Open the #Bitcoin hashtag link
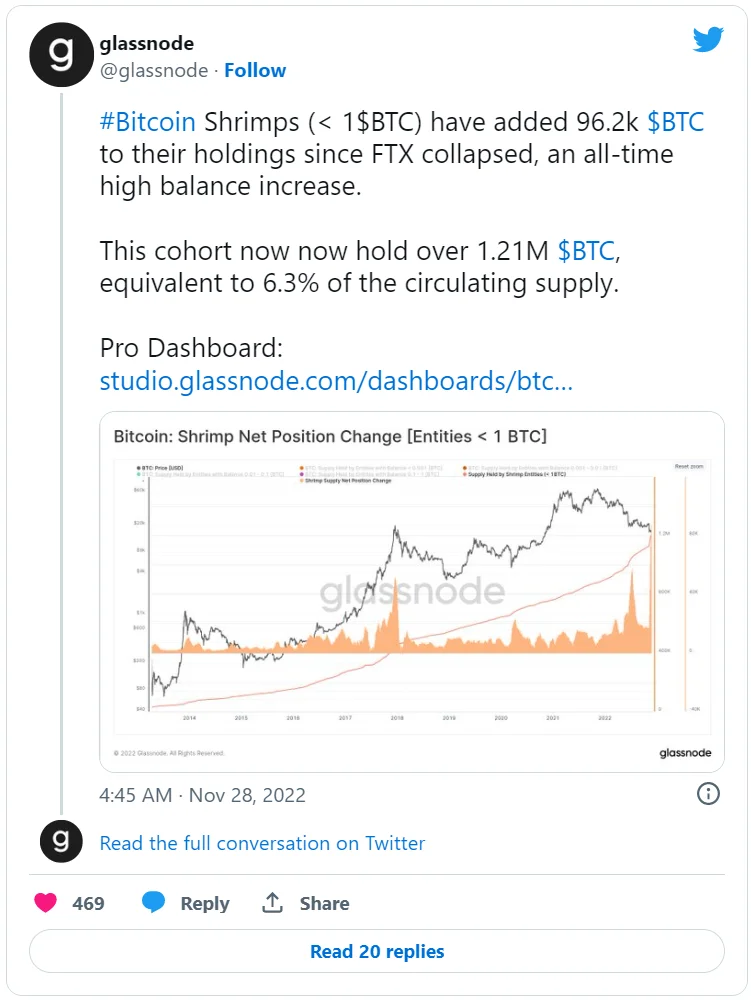This screenshot has height=1000, width=751. point(149,123)
